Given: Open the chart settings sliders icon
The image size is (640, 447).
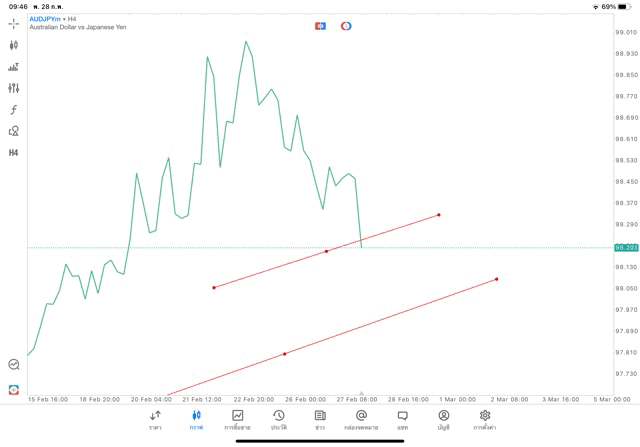Looking at the screenshot, I should click(x=14, y=88).
